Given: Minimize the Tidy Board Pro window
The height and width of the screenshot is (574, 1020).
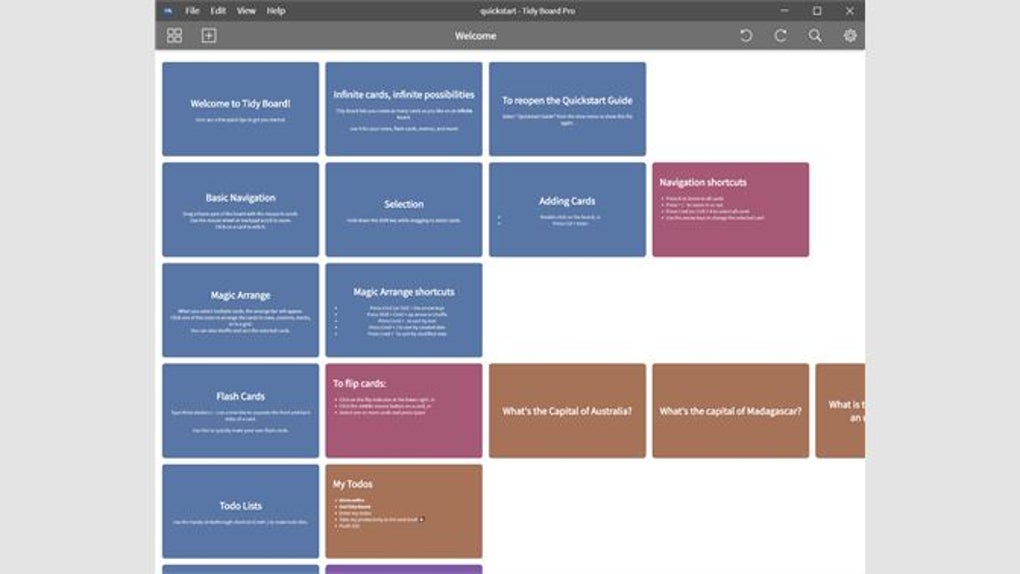Looking at the screenshot, I should point(785,10).
